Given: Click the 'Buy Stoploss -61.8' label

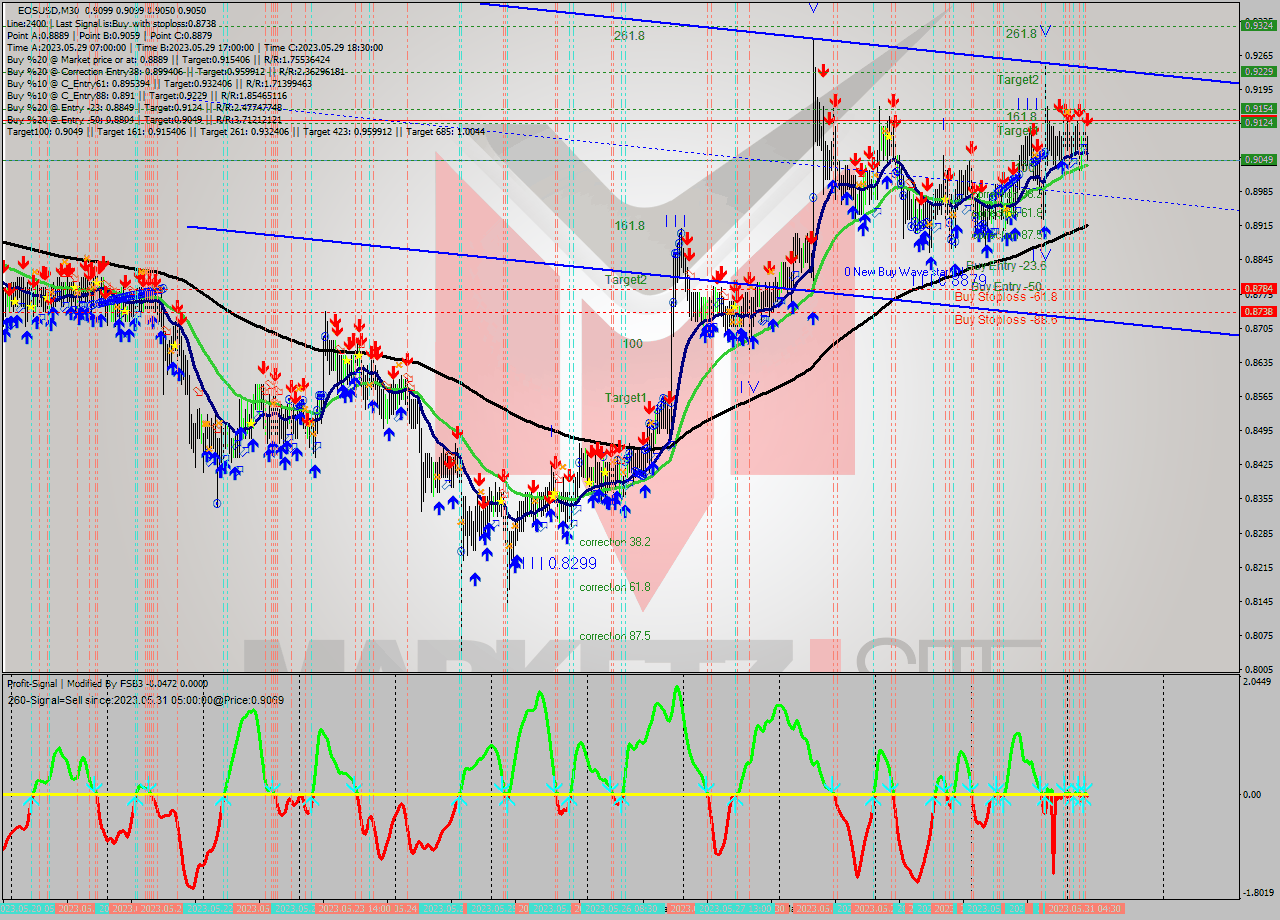Looking at the screenshot, I should click(1004, 297).
